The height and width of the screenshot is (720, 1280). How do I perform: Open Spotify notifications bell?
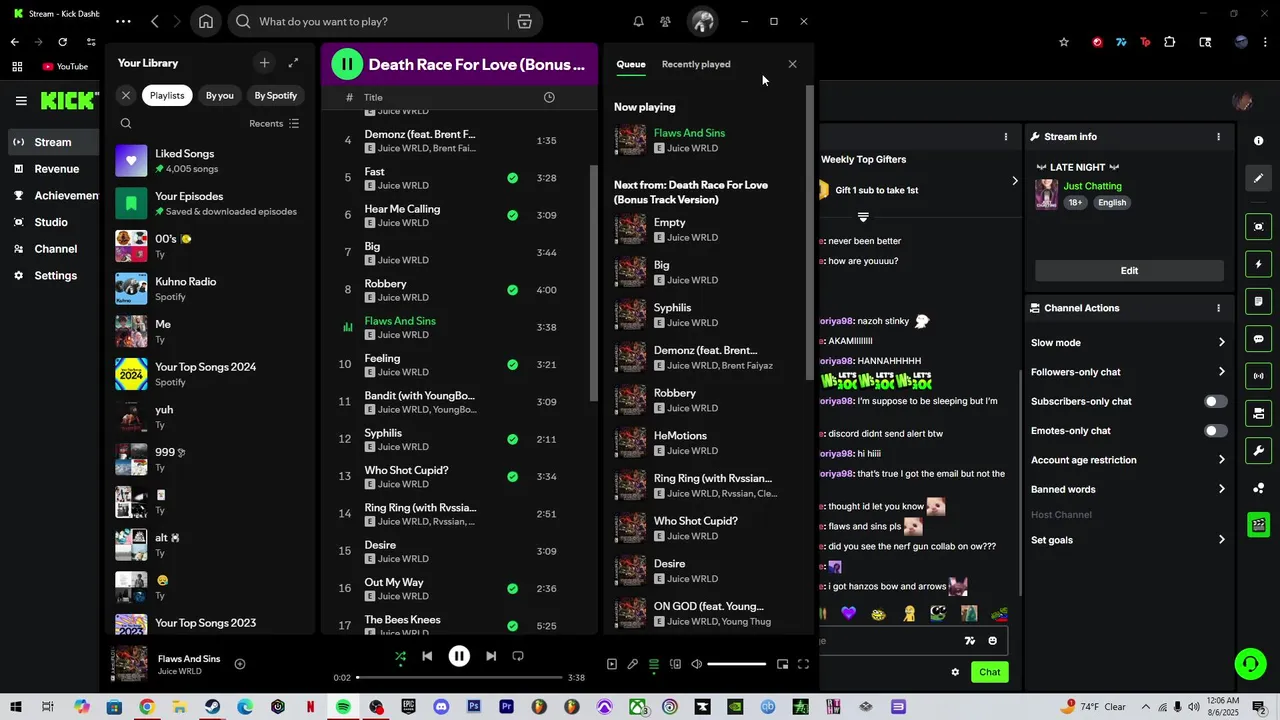click(x=638, y=21)
